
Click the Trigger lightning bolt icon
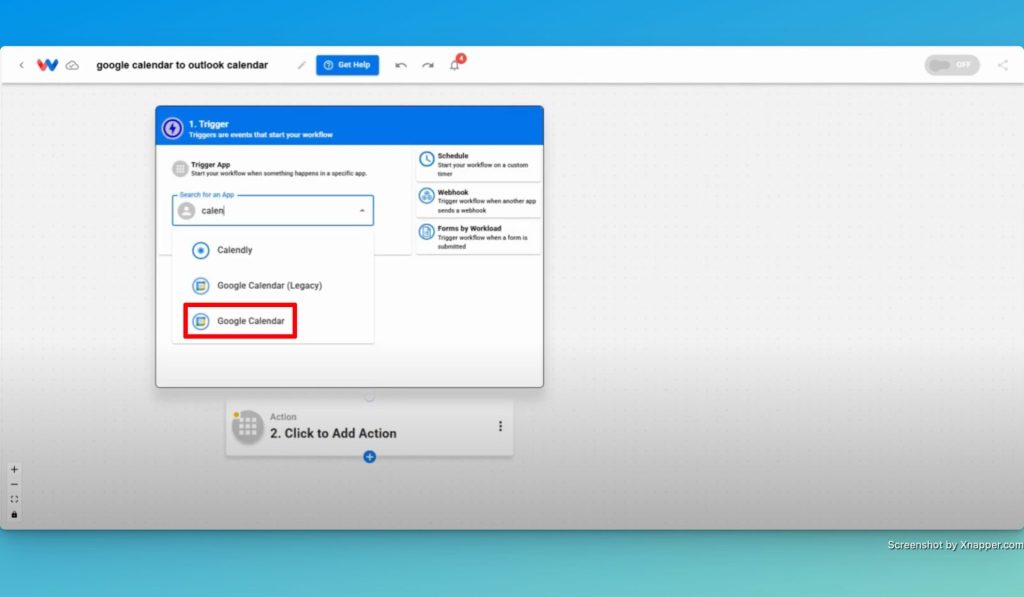pyautogui.click(x=172, y=129)
